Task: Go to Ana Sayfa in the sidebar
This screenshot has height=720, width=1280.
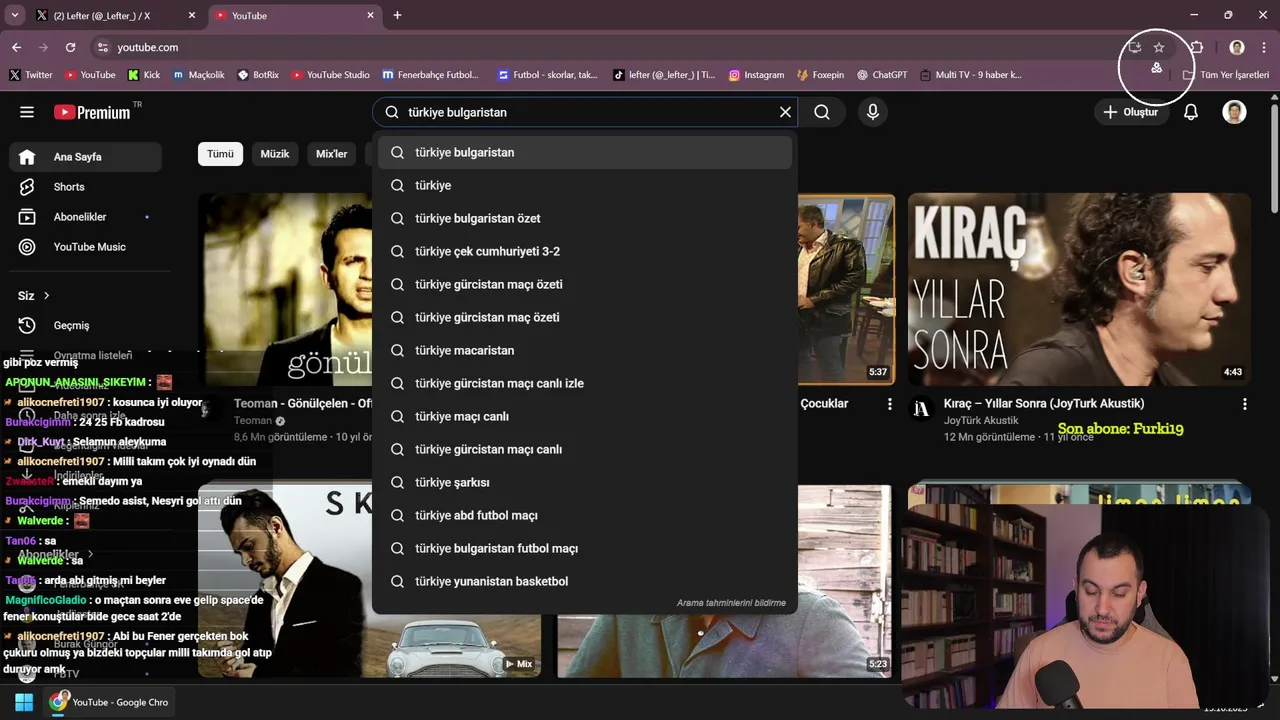Action: point(85,157)
